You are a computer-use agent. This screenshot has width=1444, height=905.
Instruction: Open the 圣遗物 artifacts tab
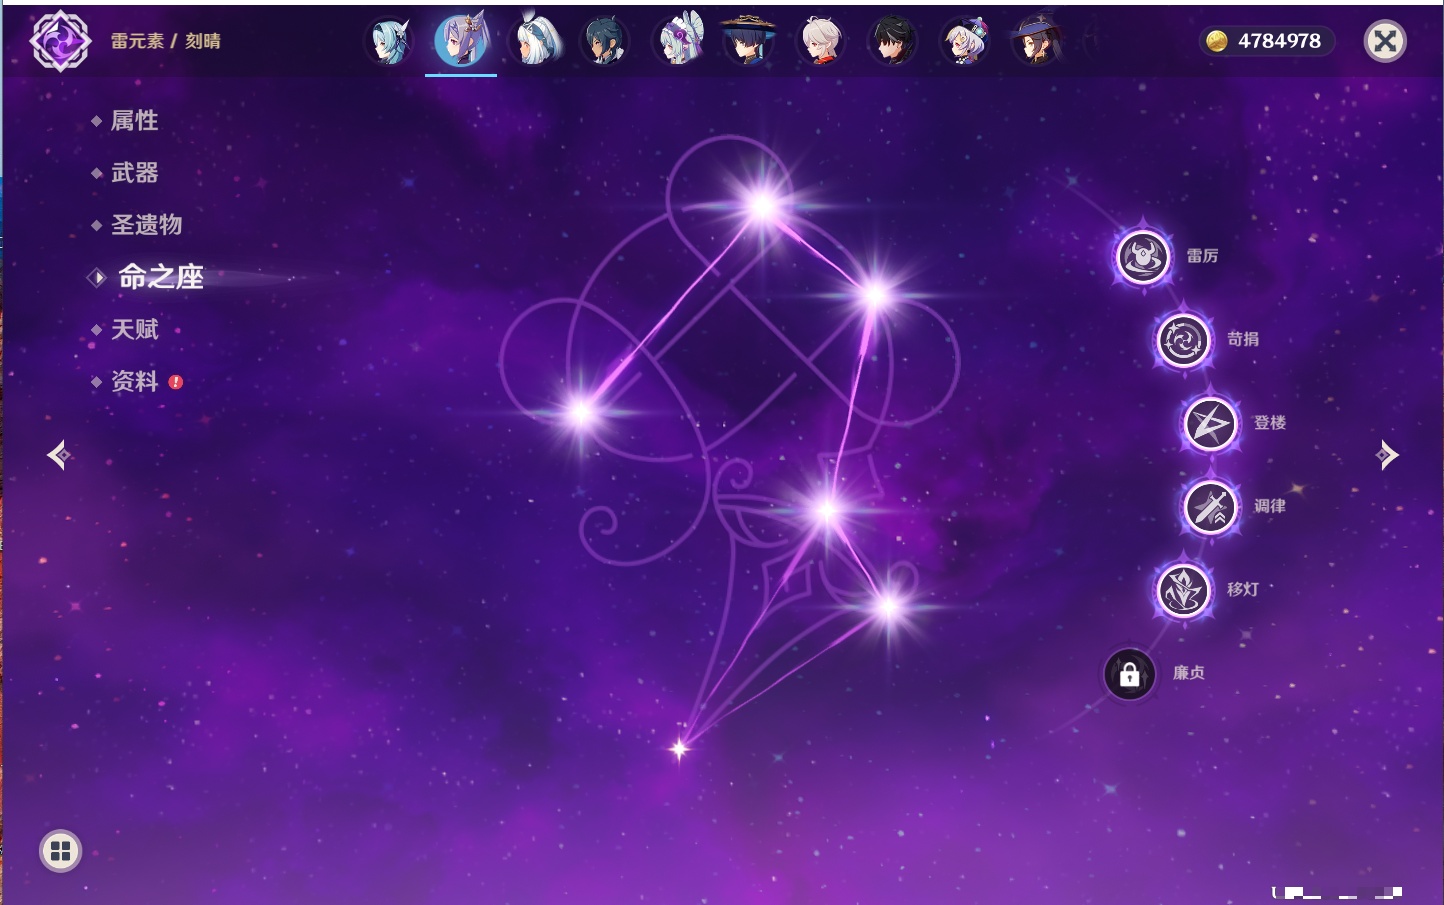(146, 225)
